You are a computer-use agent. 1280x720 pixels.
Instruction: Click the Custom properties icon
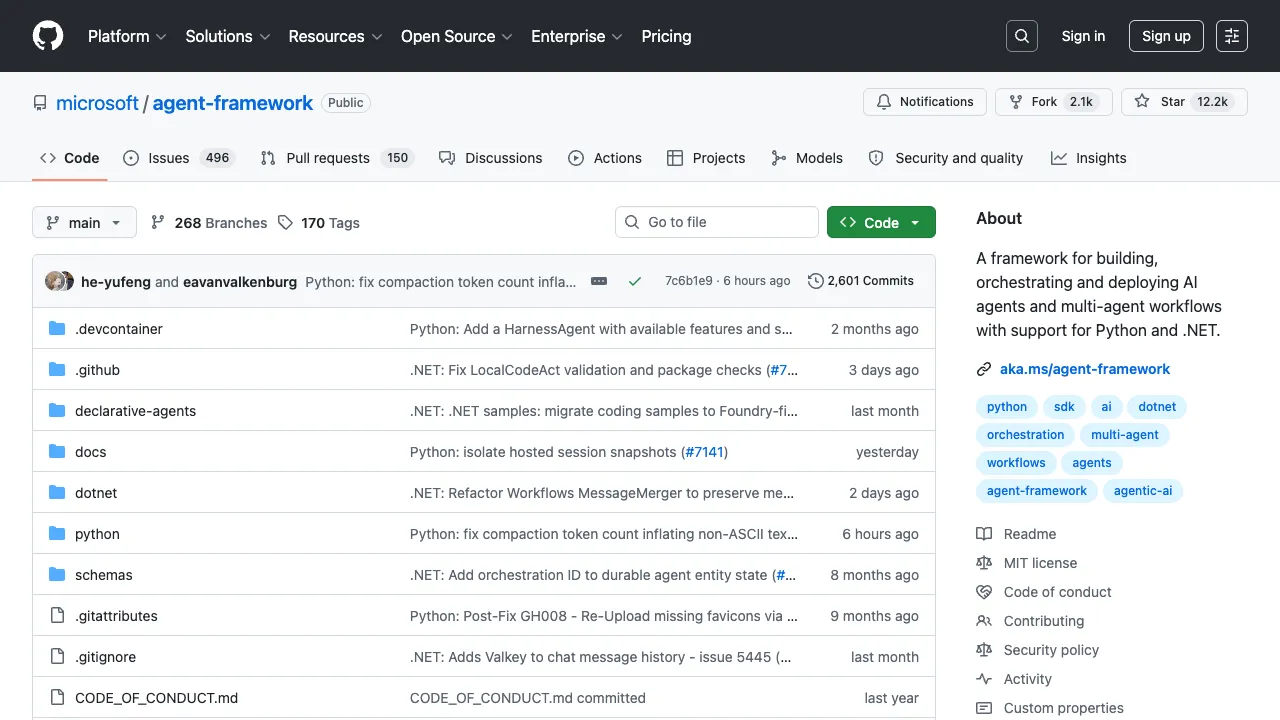(984, 708)
